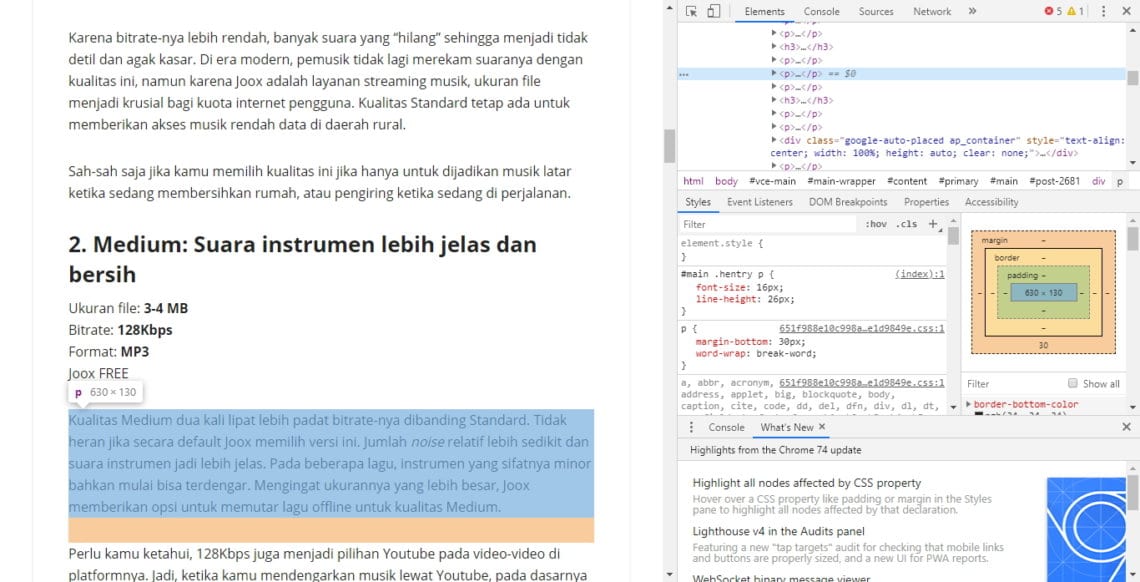The height and width of the screenshot is (582, 1140).
Task: Enable the Show all checkbox
Action: click(1074, 383)
